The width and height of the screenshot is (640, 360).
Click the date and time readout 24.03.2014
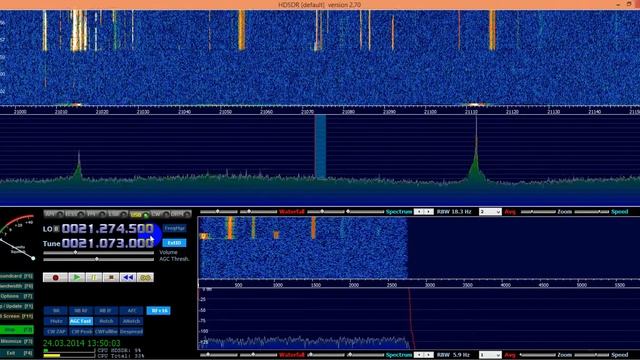(x=82, y=343)
